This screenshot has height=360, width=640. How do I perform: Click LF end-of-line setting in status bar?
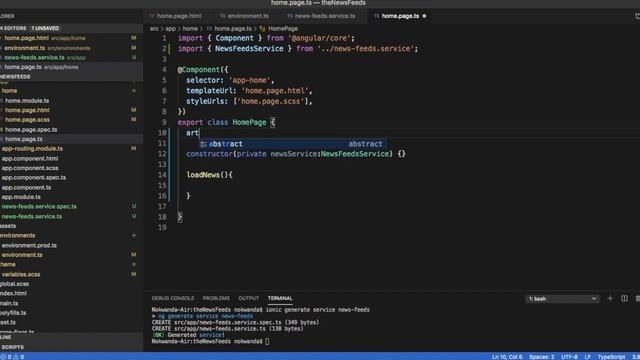coord(587,357)
